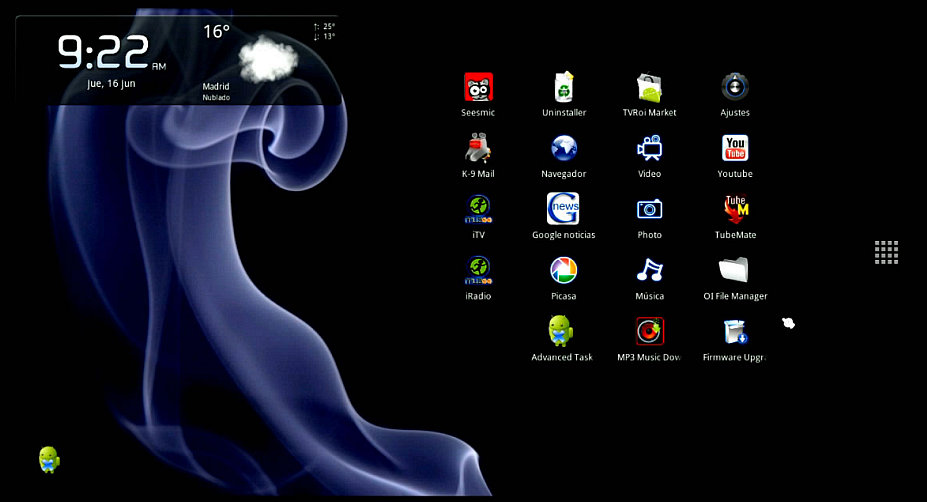Tap the Madrid location label
Screen dimensions: 927x502
[x=216, y=86]
